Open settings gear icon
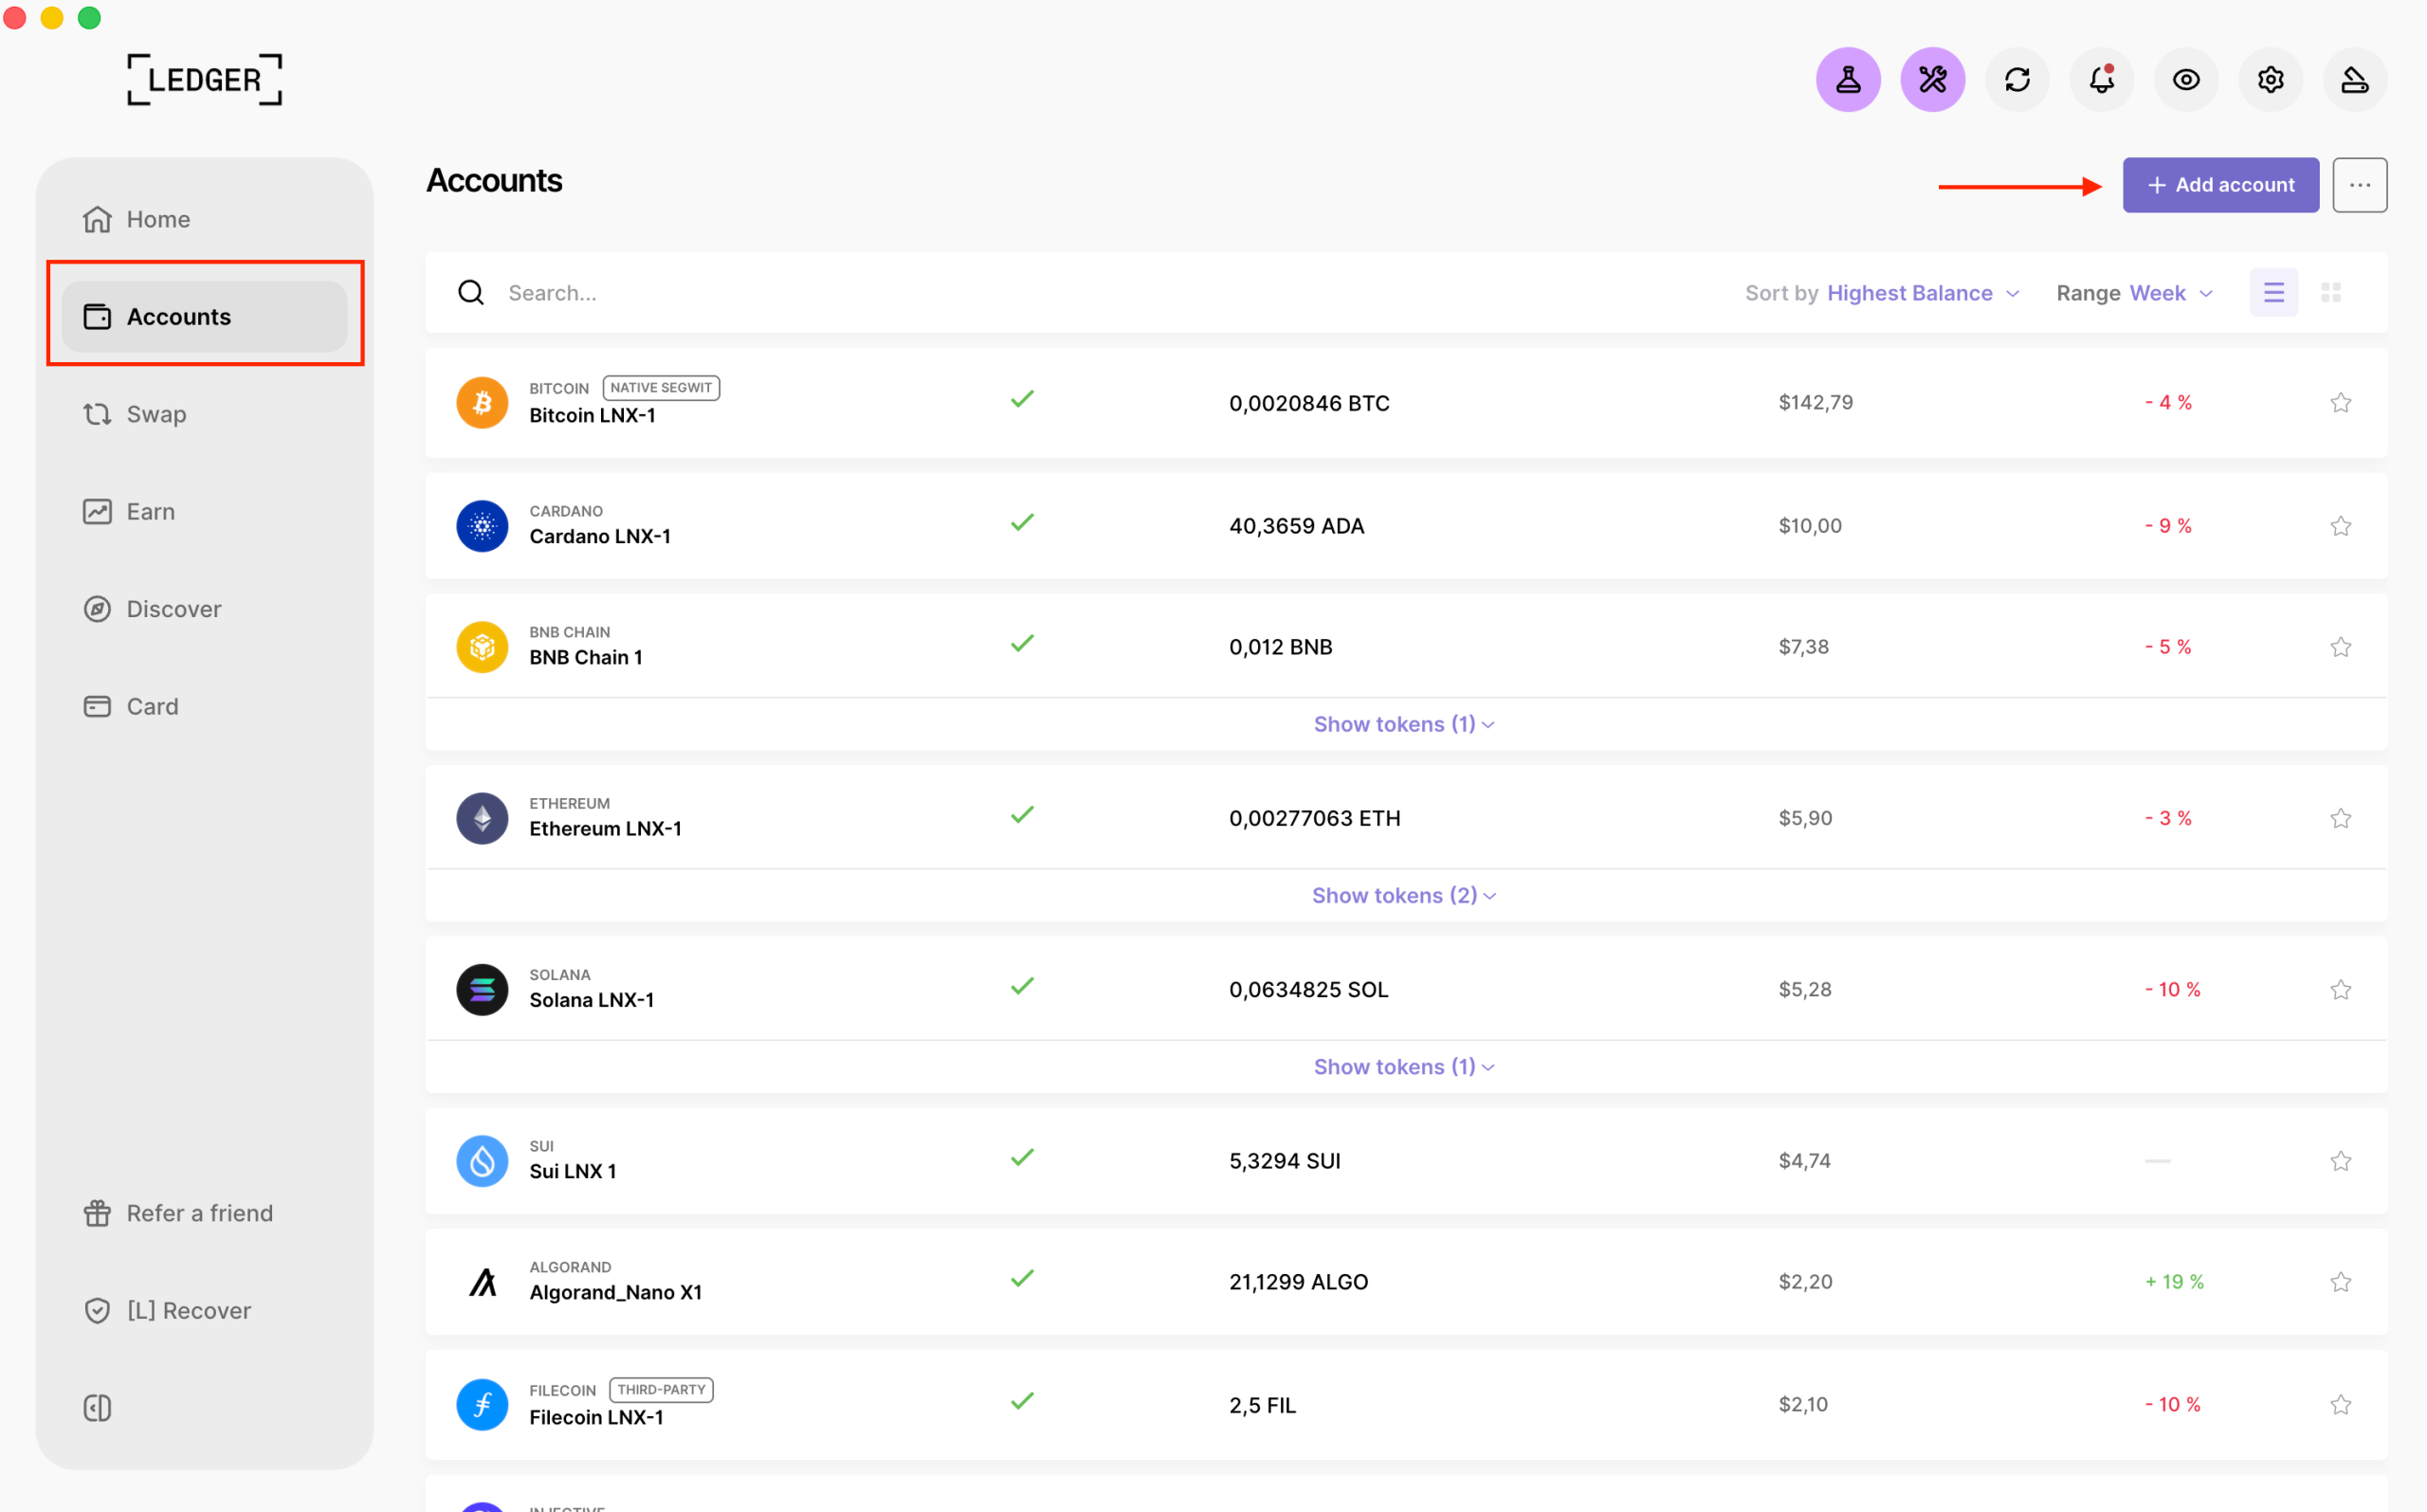Viewport: 2427px width, 1512px height. 2270,80
